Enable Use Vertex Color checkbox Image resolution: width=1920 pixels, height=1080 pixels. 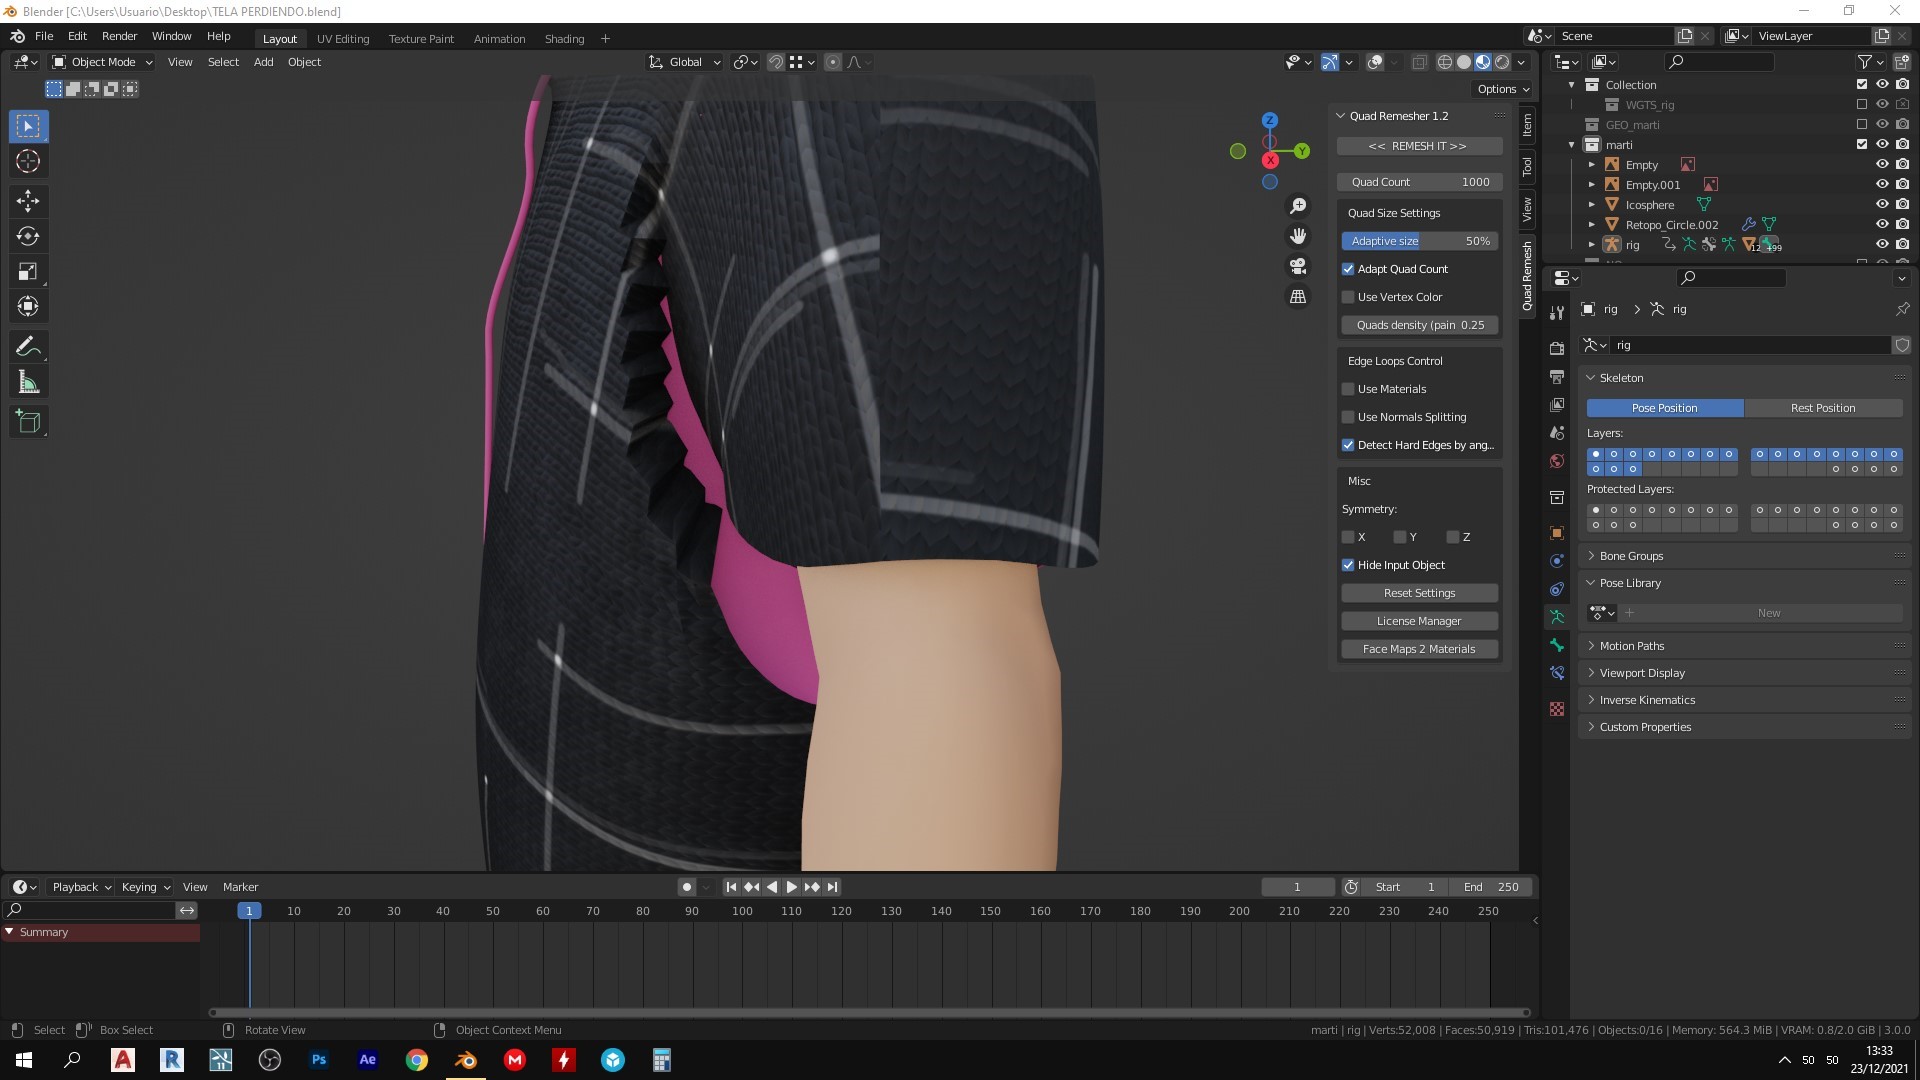[1348, 297]
